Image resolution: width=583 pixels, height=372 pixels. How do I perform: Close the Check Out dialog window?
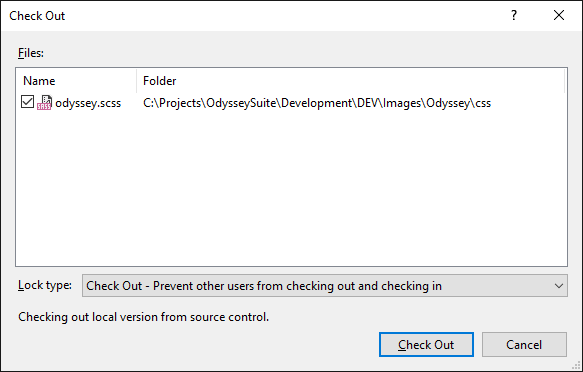559,16
